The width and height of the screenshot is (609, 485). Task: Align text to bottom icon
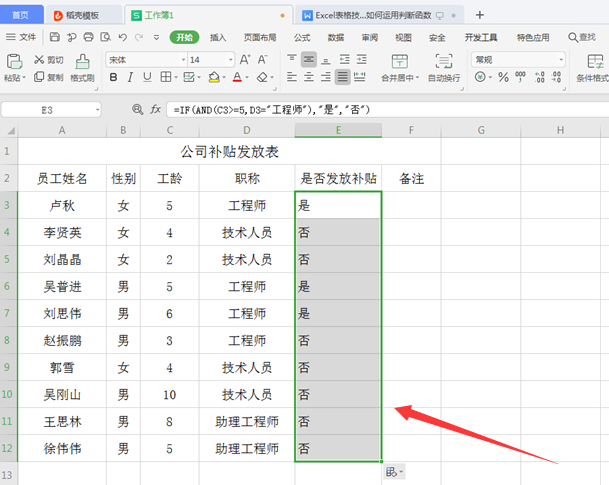pos(326,59)
